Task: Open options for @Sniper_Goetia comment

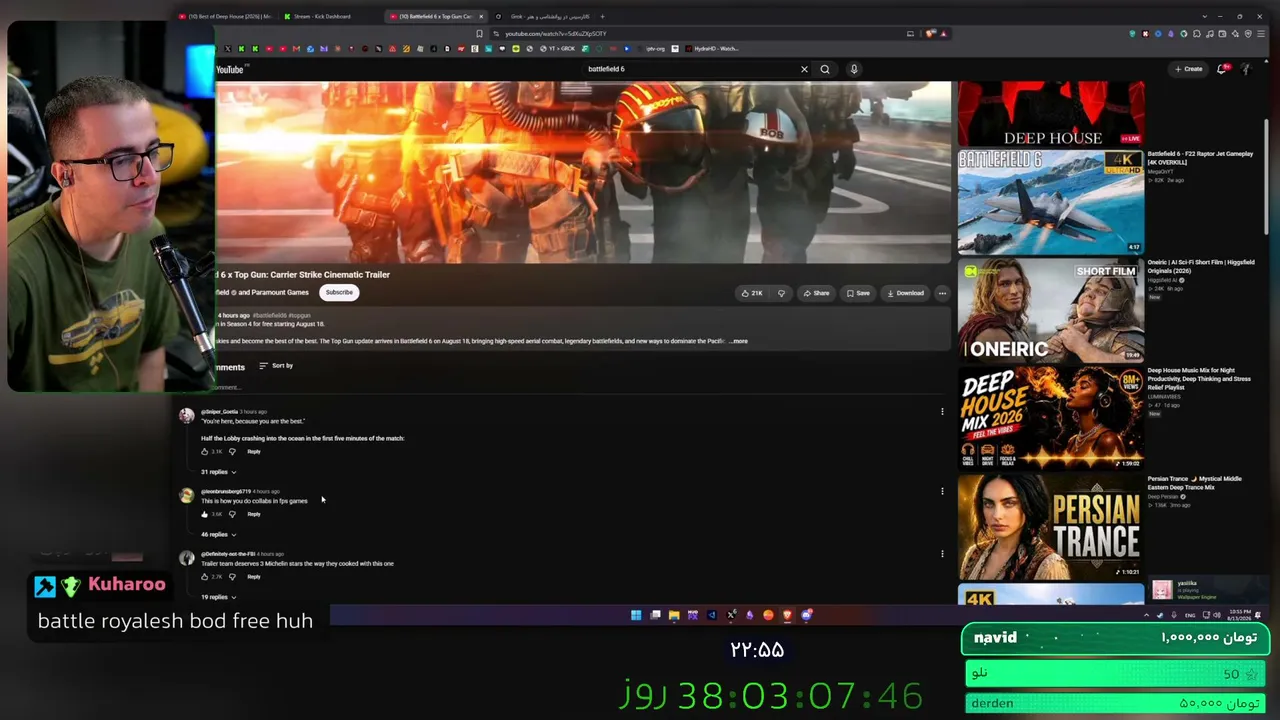Action: pos(942,411)
